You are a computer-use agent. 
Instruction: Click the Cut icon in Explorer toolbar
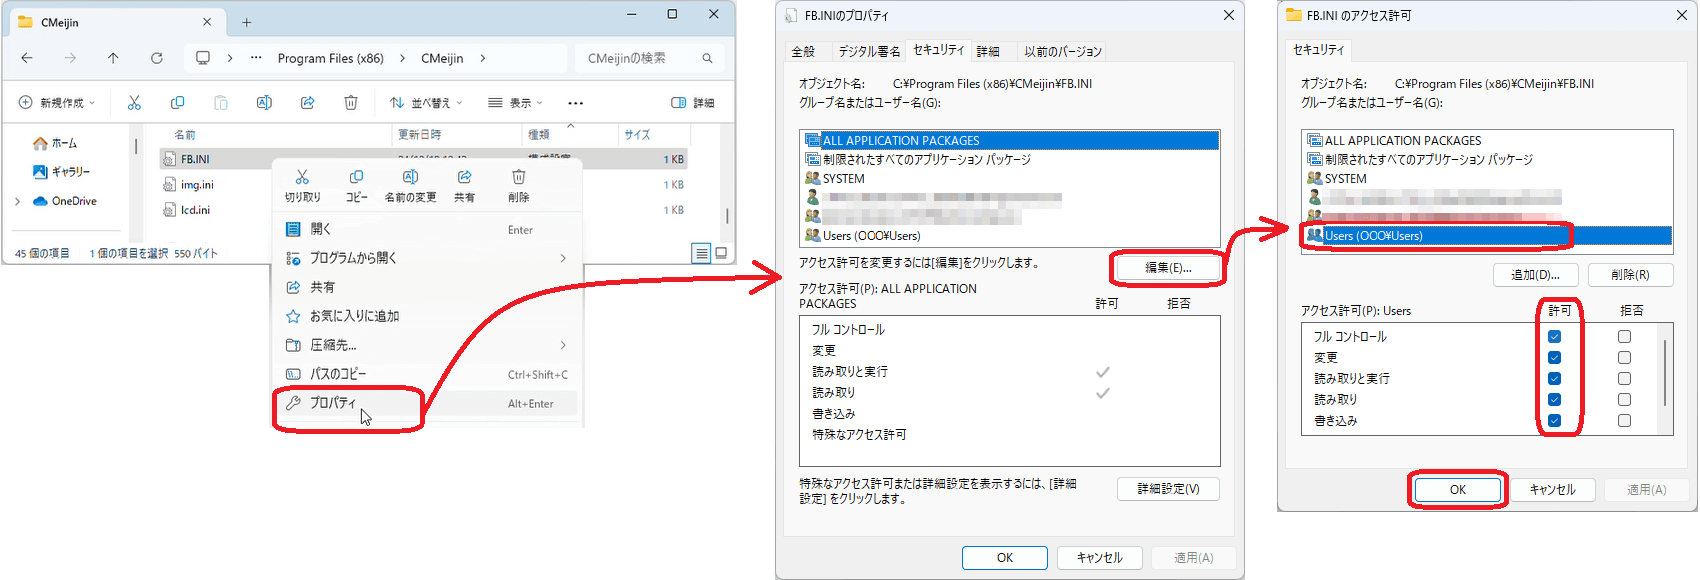pos(134,103)
